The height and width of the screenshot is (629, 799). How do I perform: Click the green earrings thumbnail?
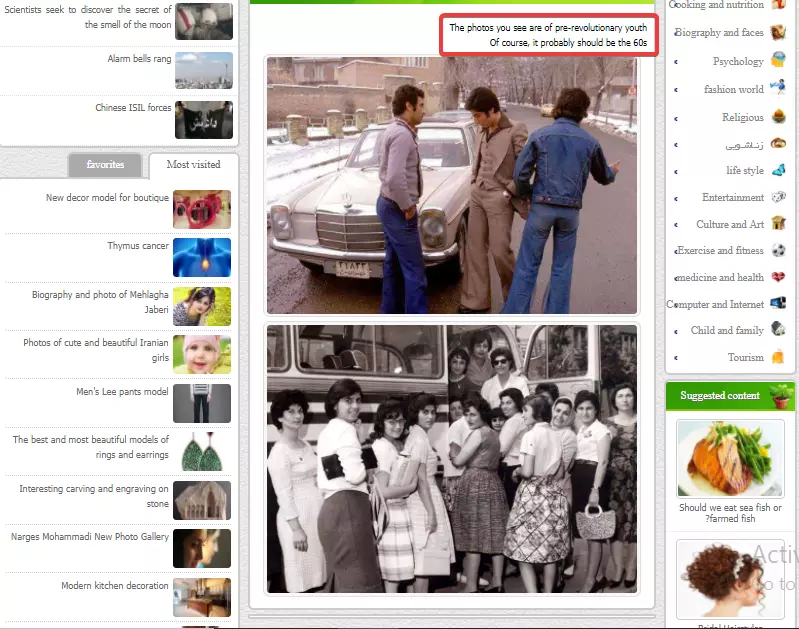[202, 452]
